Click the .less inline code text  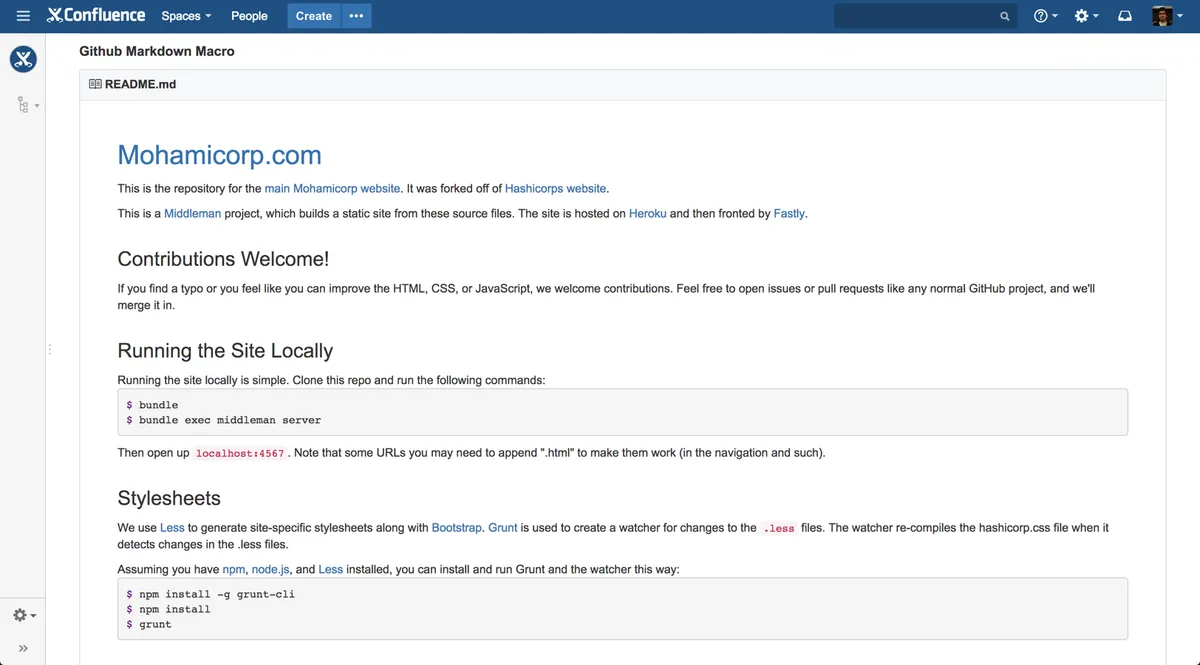779,528
